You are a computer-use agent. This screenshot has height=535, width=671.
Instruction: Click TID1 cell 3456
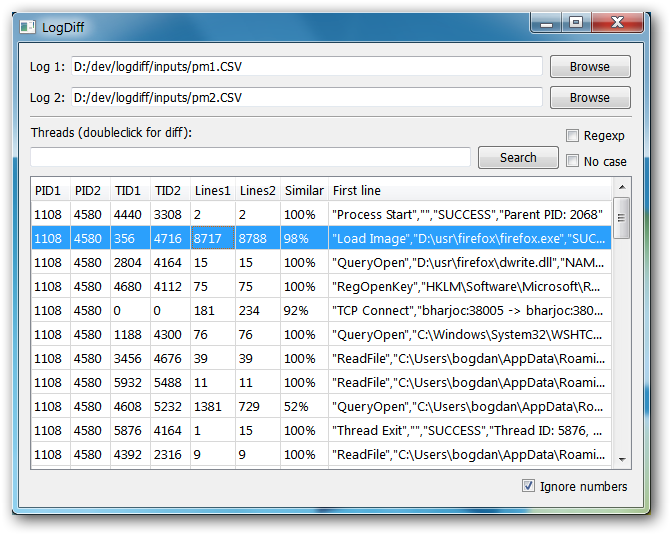pyautogui.click(x=131, y=358)
